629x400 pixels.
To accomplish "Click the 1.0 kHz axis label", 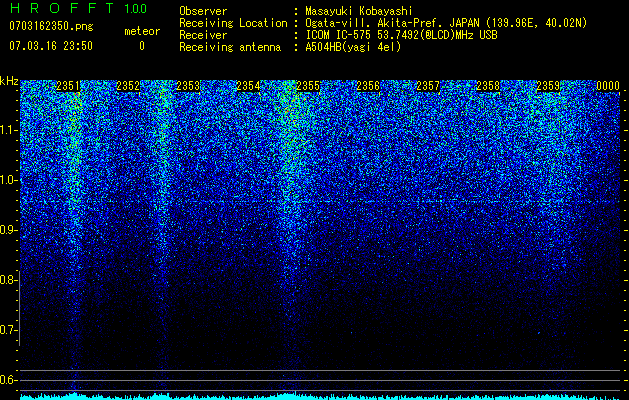I will (9, 180).
